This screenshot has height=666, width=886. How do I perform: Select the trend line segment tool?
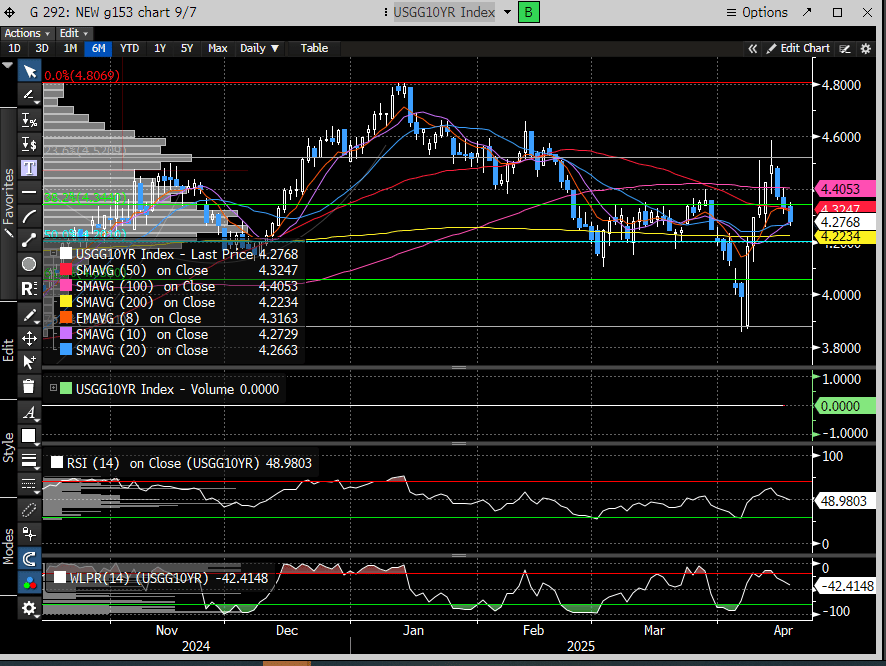point(29,239)
